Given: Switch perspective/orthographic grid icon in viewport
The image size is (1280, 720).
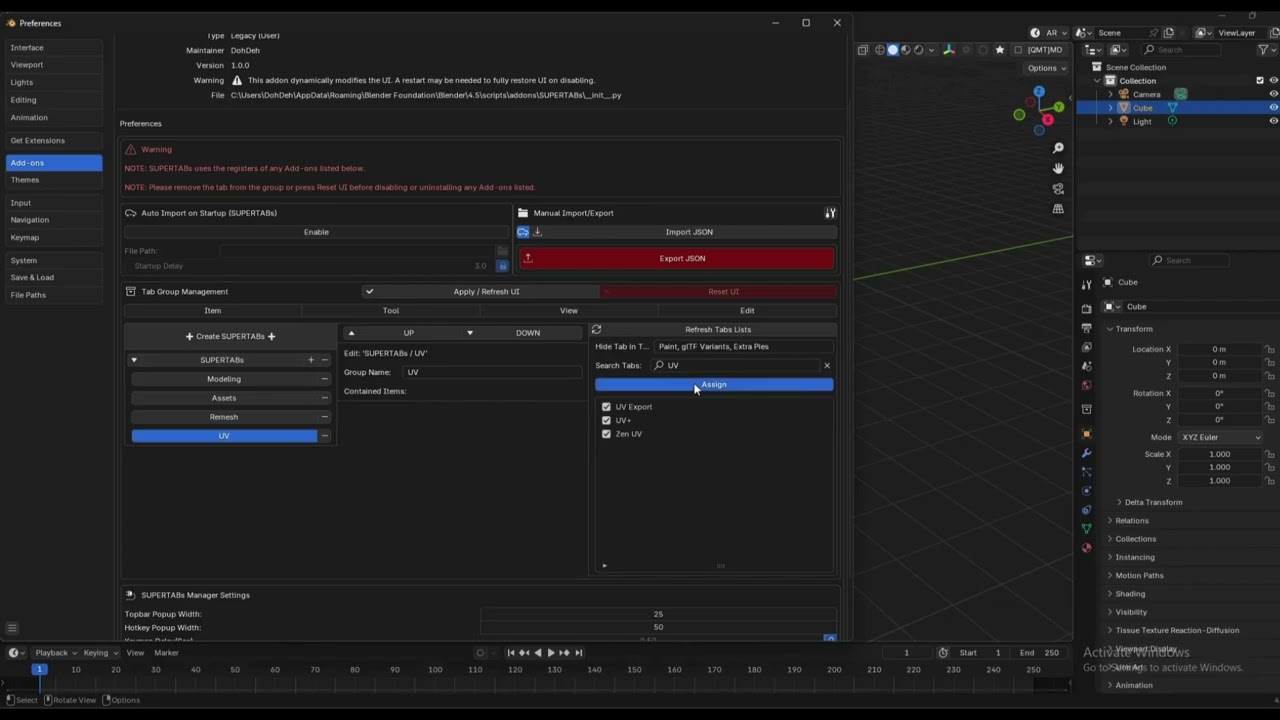Looking at the screenshot, I should point(1058,209).
